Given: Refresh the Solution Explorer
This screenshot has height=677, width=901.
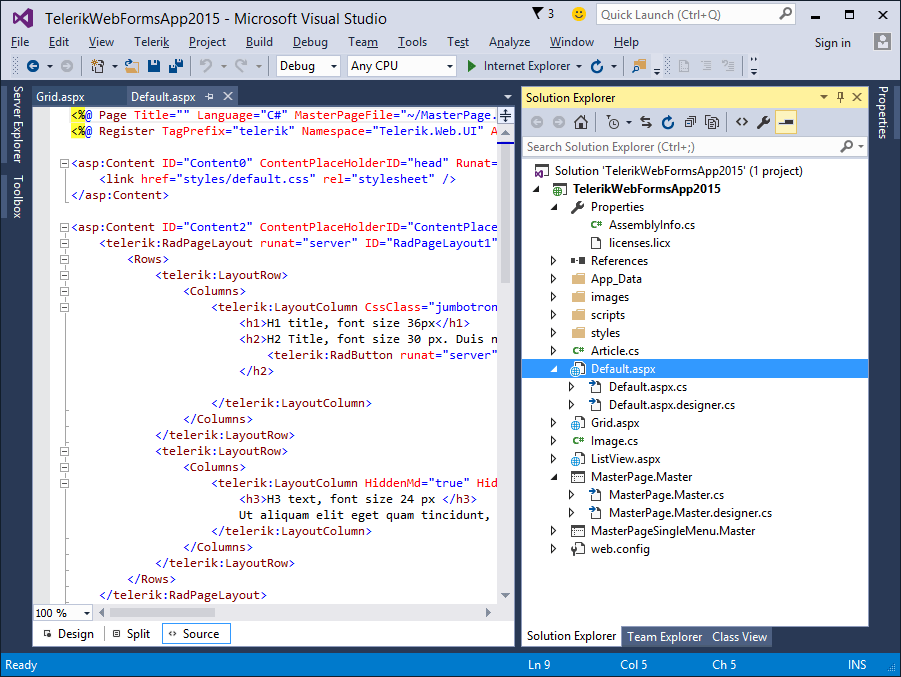Looking at the screenshot, I should click(667, 122).
